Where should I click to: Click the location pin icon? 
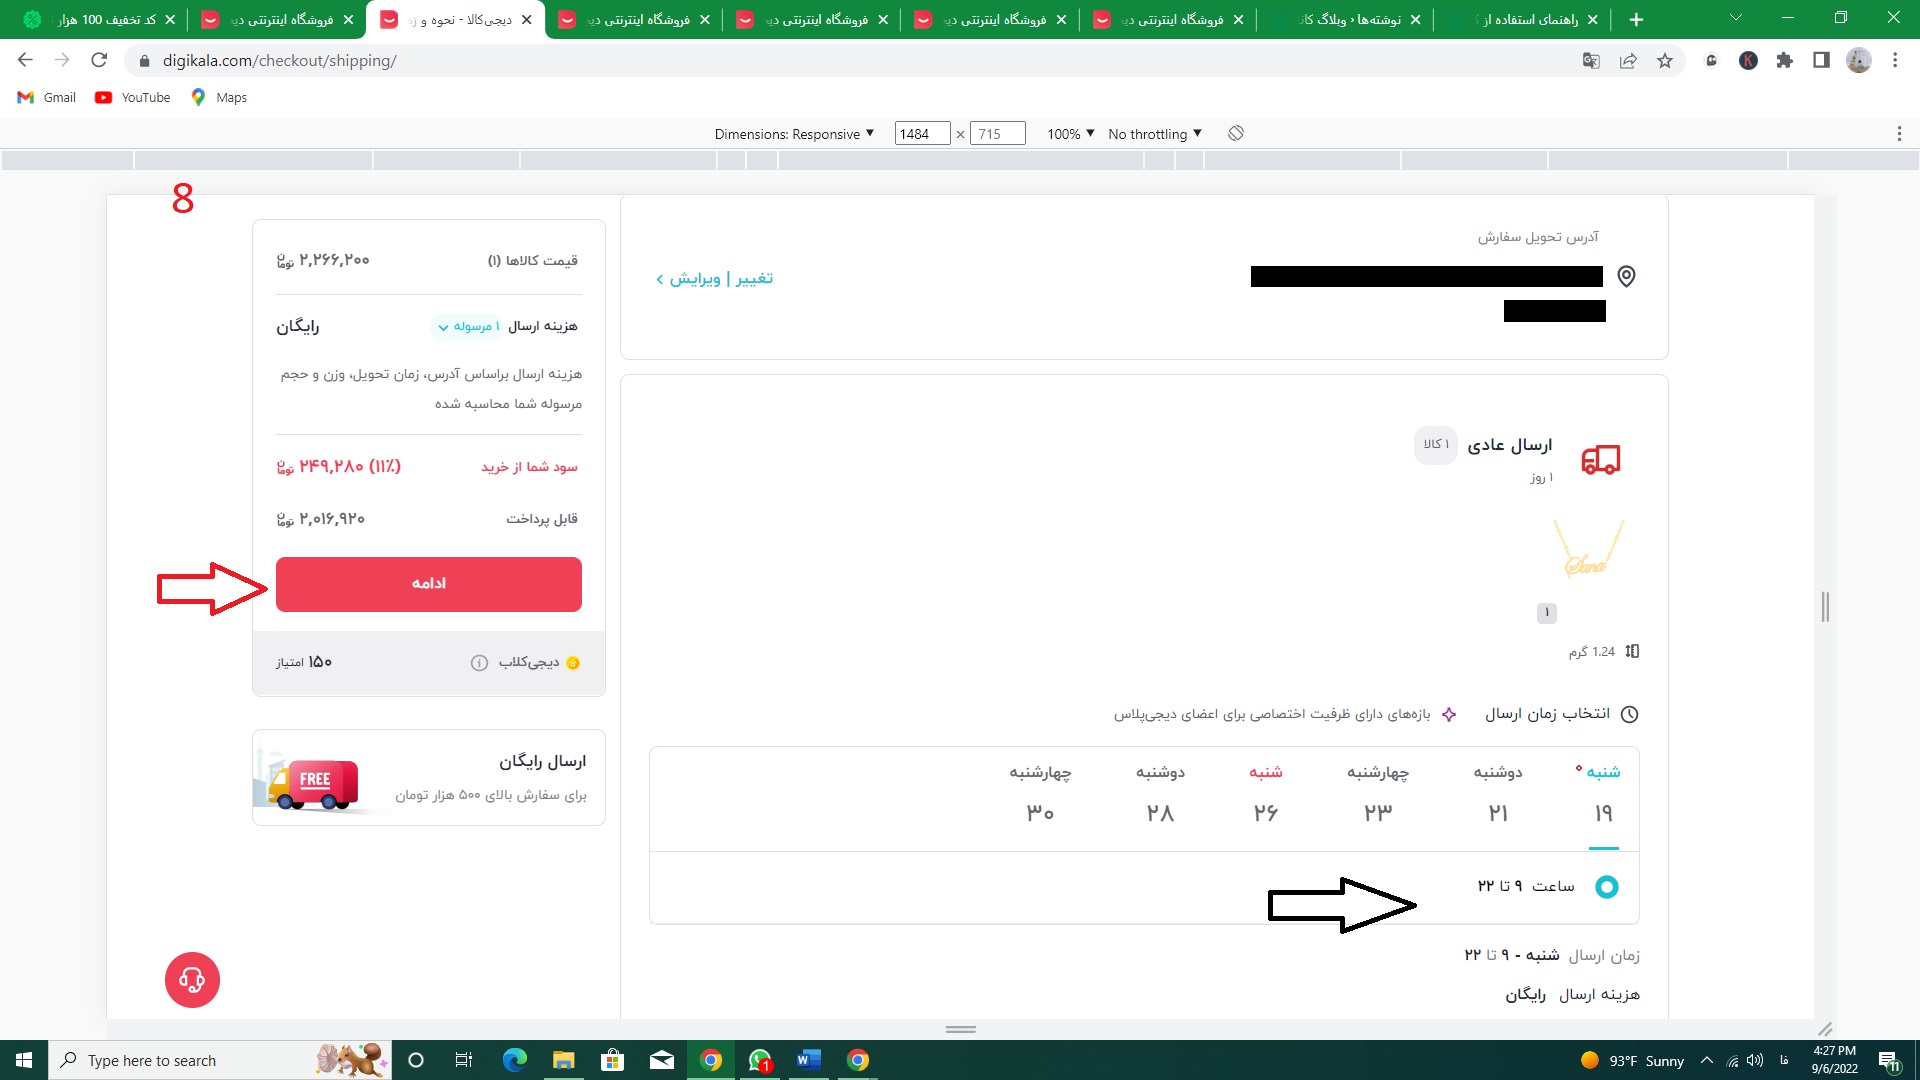point(1625,276)
